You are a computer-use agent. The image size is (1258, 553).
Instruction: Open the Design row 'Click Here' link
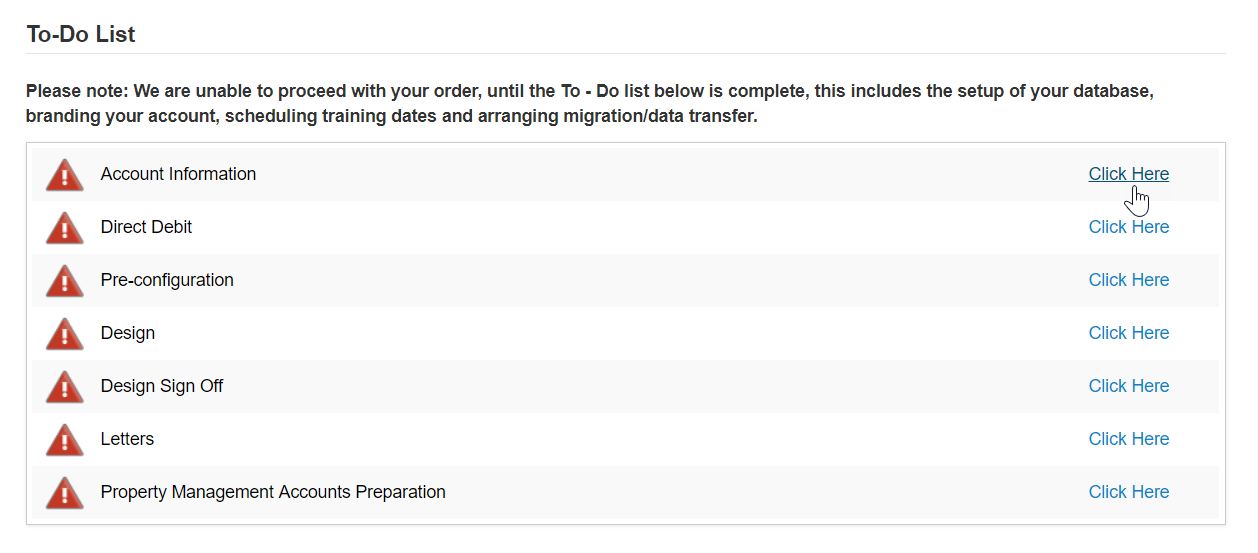[1128, 333]
